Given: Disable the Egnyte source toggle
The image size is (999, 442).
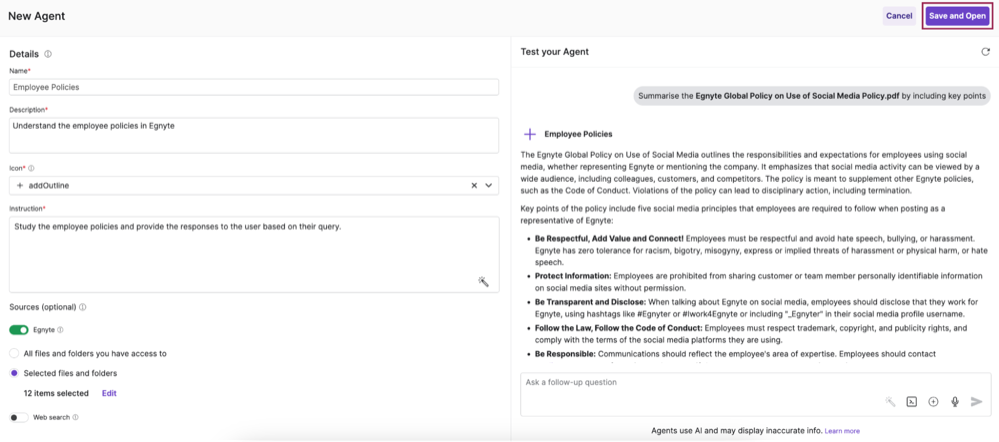Looking at the screenshot, I should click(19, 330).
